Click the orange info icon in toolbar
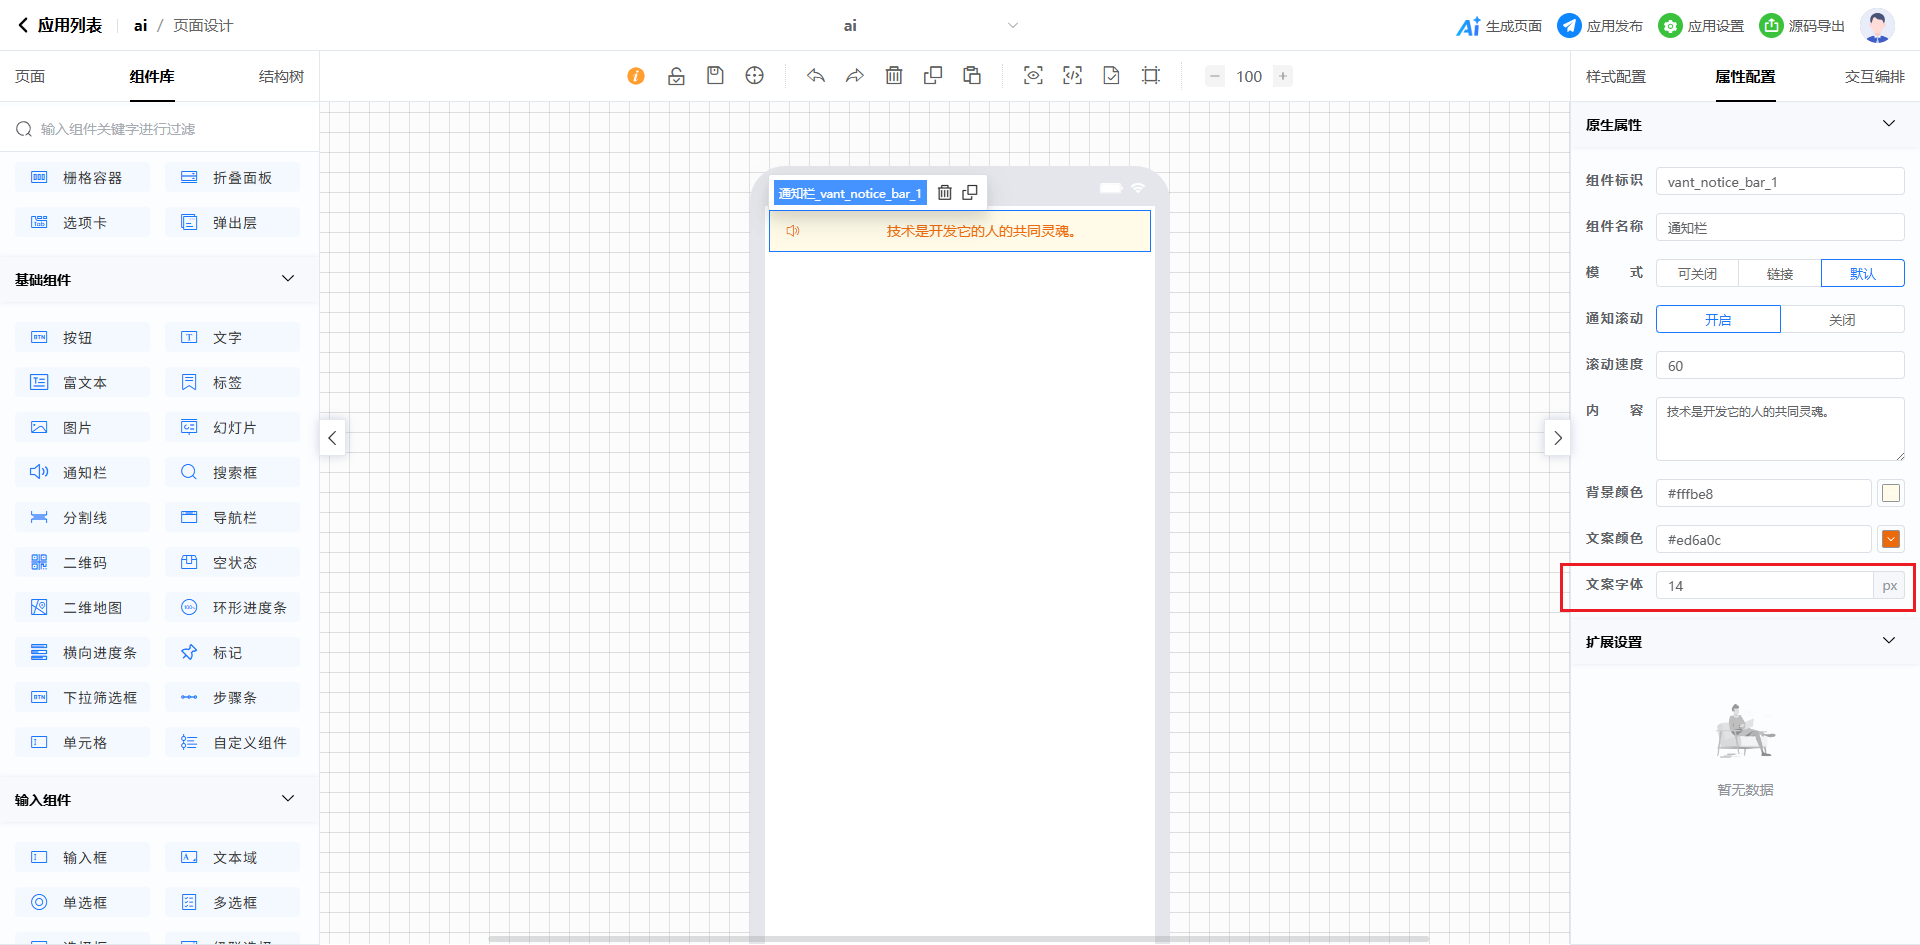This screenshot has height=945, width=1920. pos(636,76)
